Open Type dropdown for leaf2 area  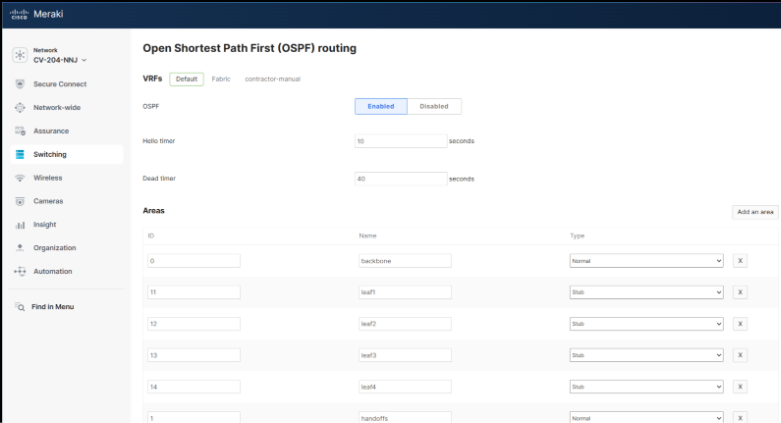(647, 324)
